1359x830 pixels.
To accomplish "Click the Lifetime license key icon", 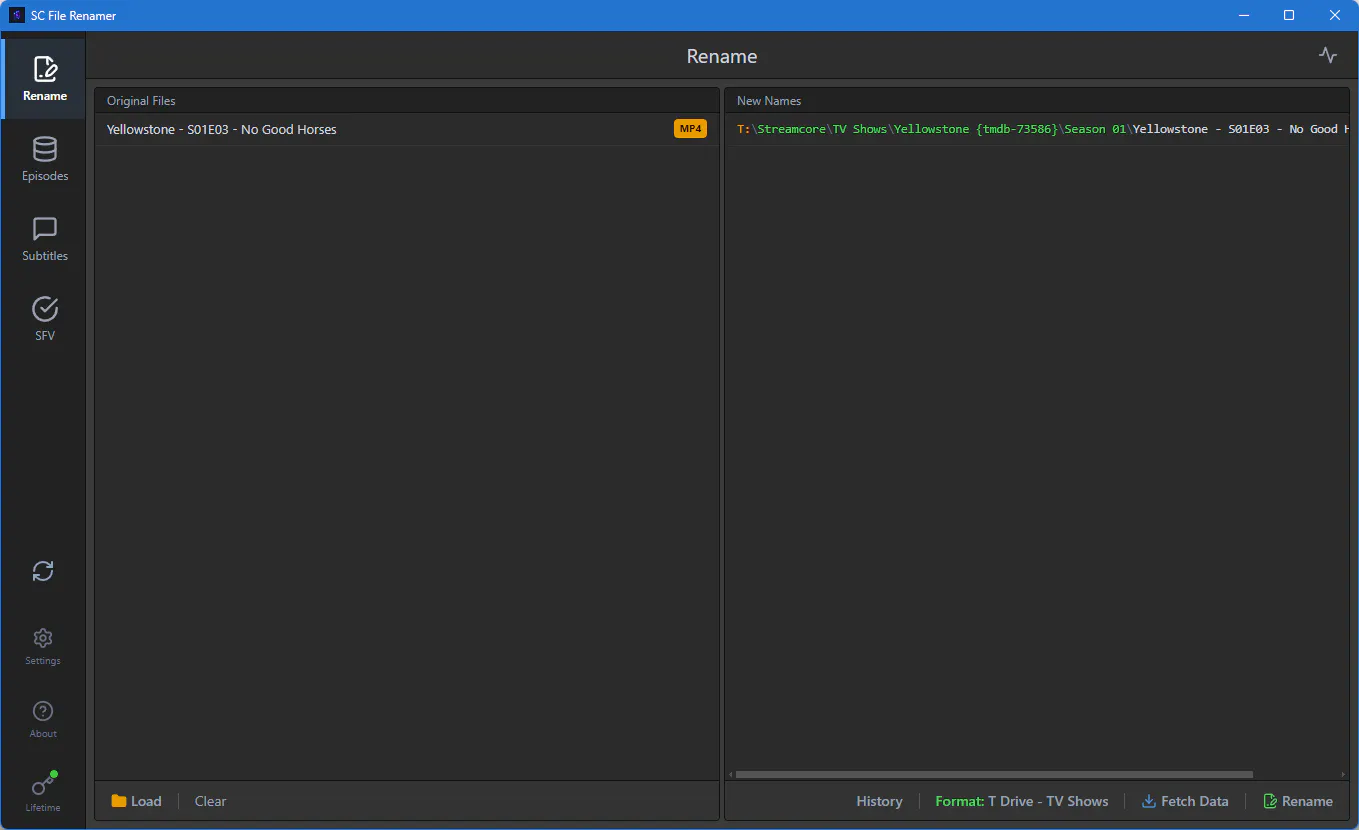I will click(43, 792).
